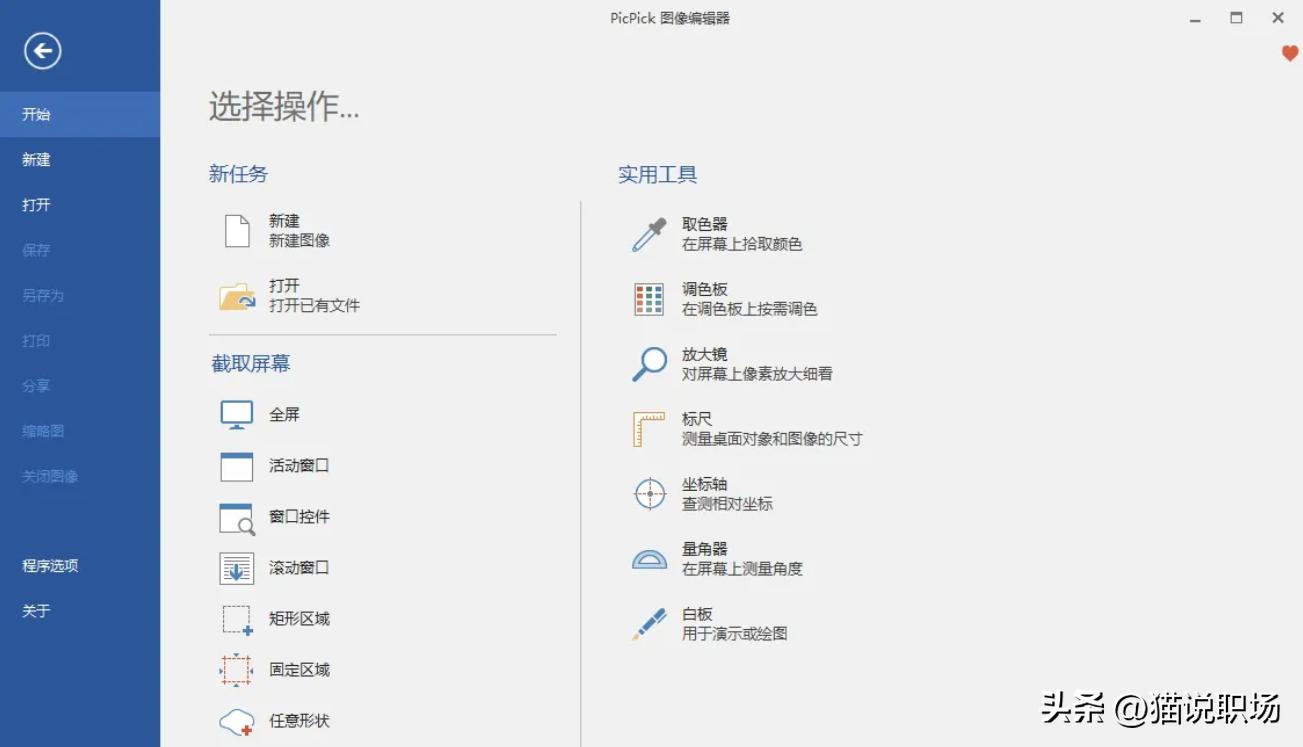Open the 关于 about section
Screen dimensions: 1303x747
tap(35, 609)
